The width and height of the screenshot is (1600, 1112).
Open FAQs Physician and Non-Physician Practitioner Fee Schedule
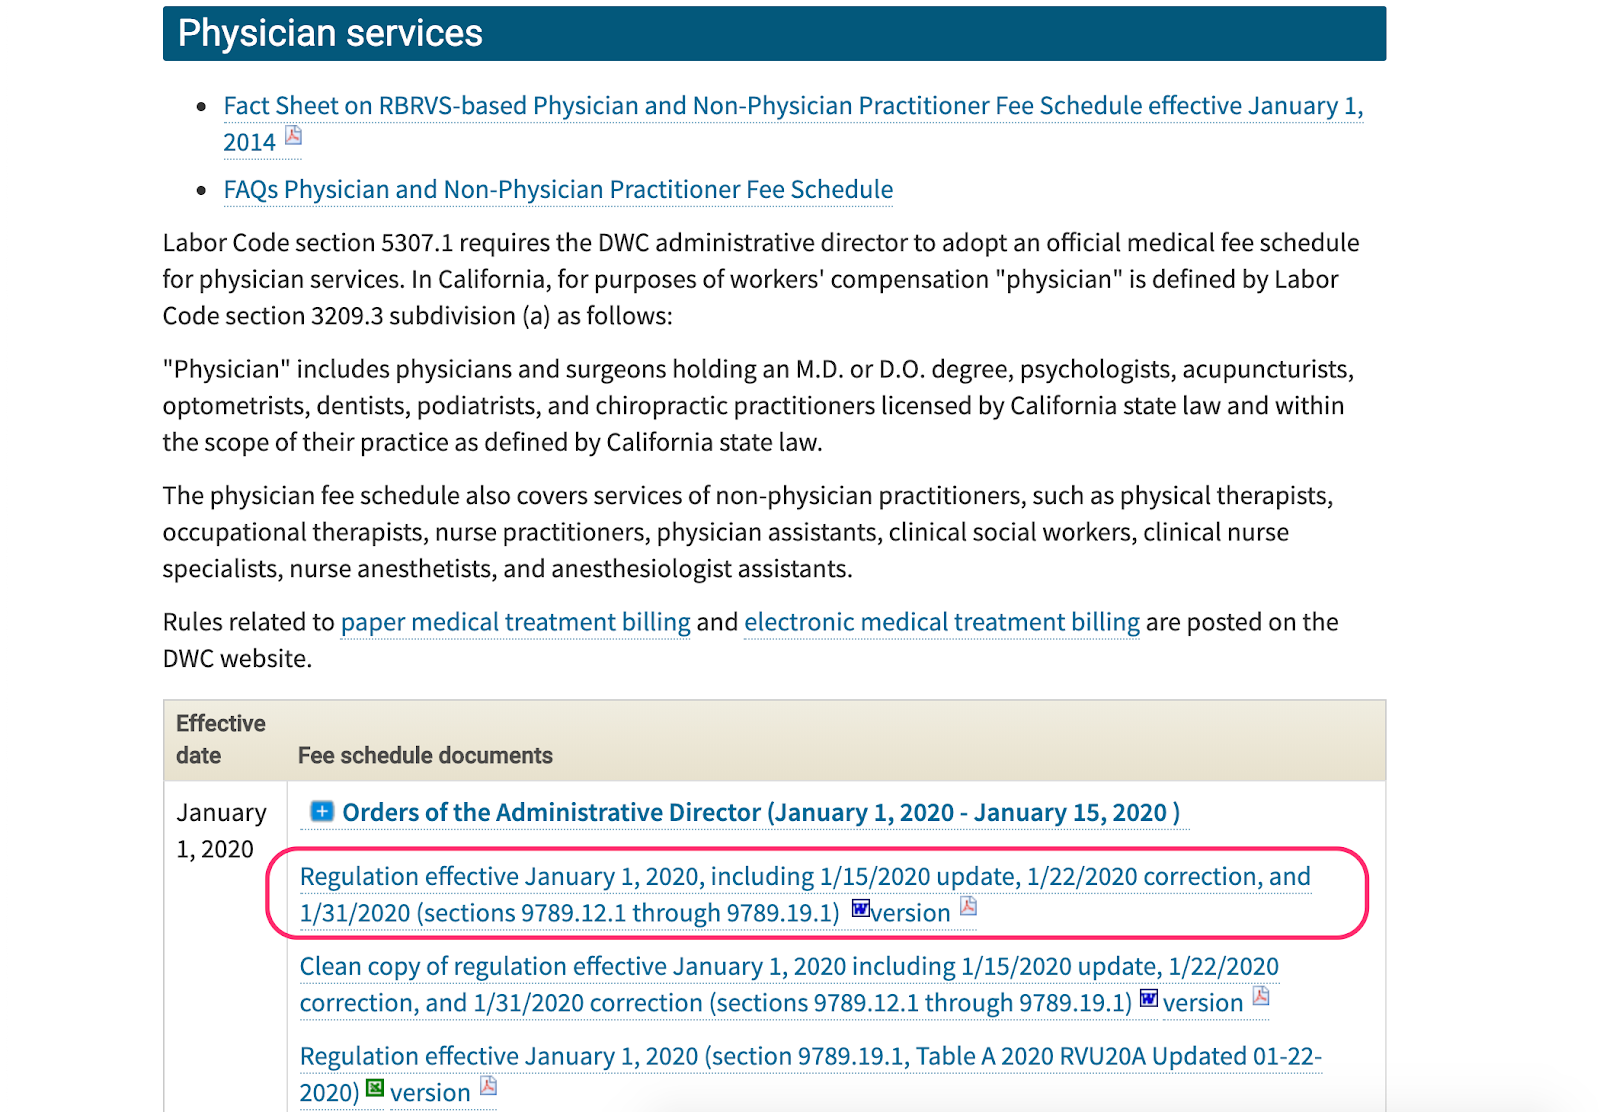[558, 190]
